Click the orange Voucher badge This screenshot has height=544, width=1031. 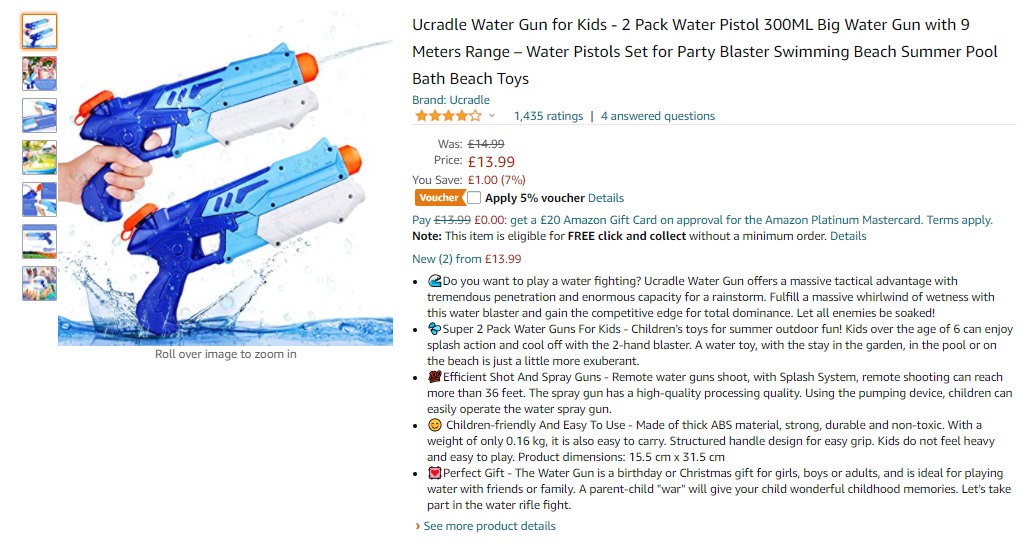(439, 198)
